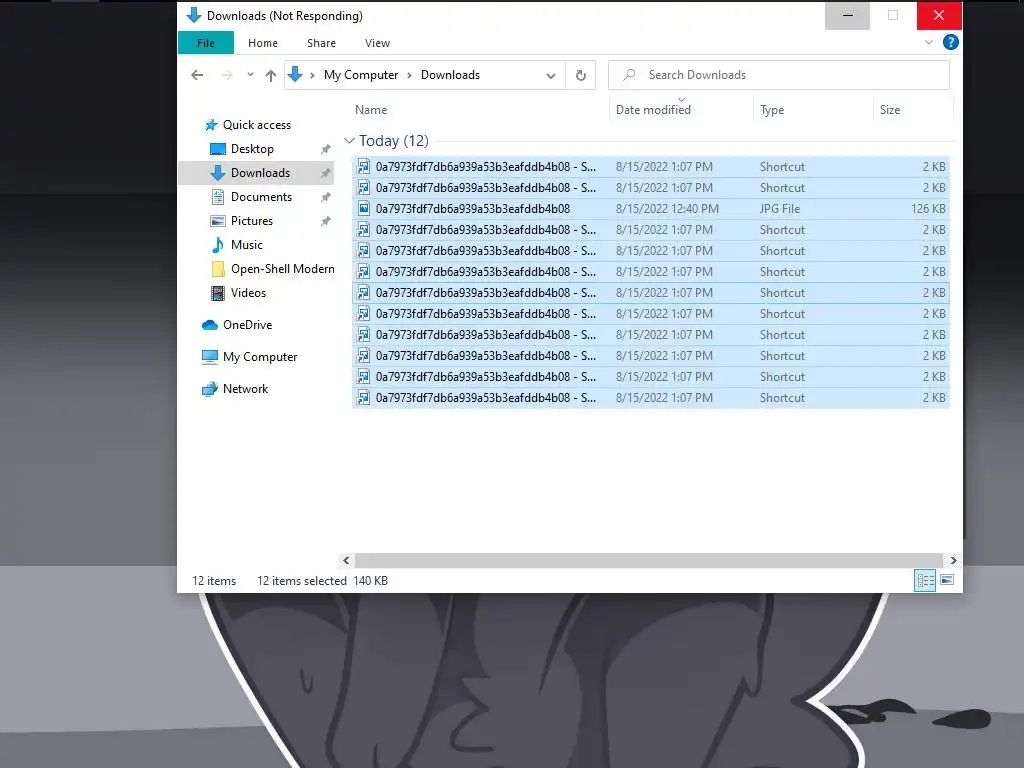Select Network in the navigation pane

click(245, 389)
